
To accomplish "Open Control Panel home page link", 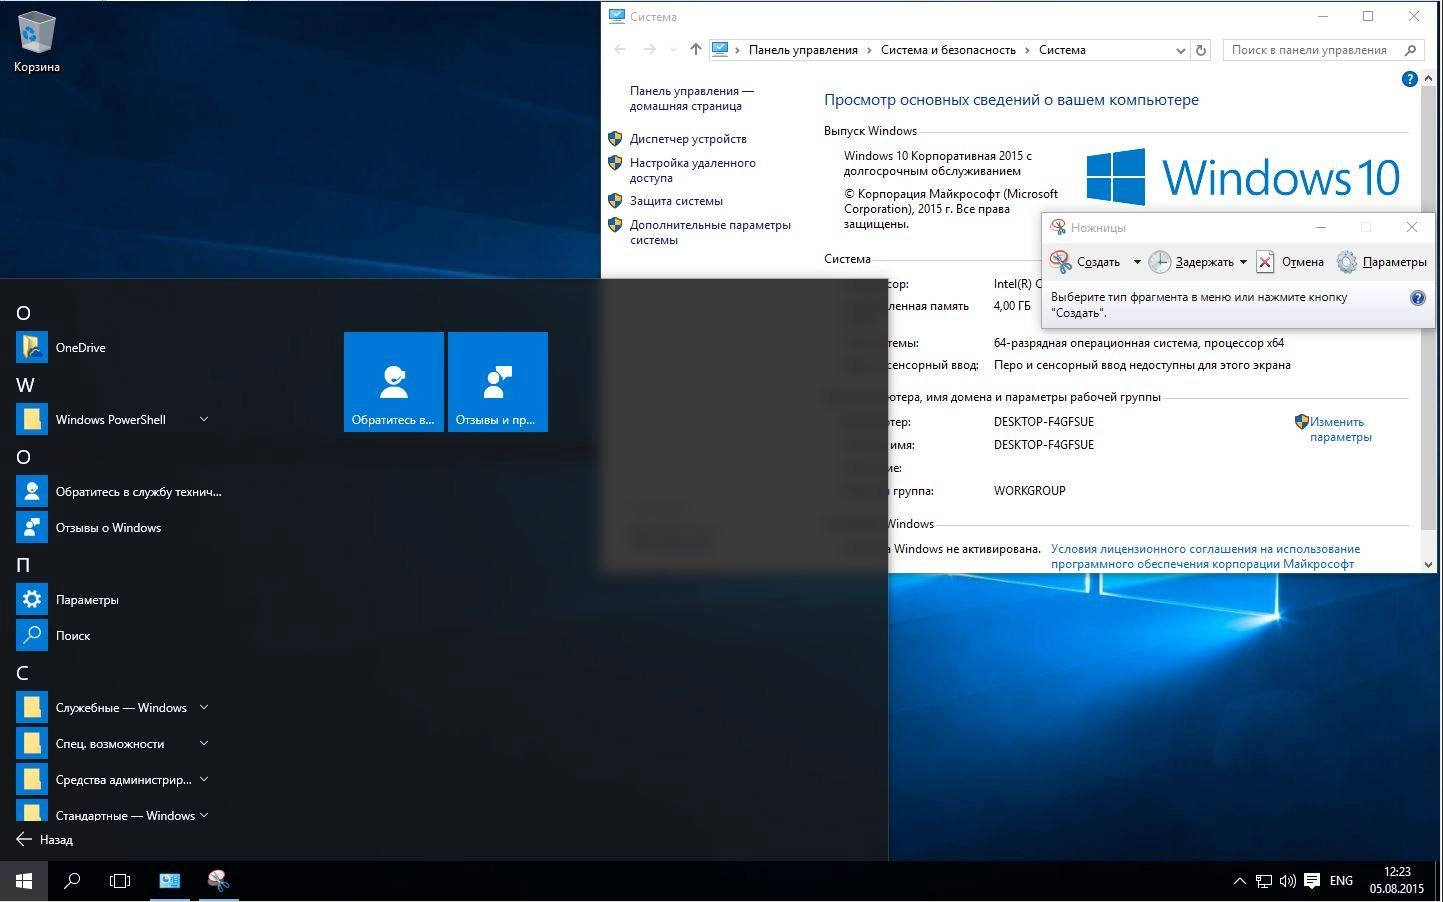I will [x=691, y=98].
